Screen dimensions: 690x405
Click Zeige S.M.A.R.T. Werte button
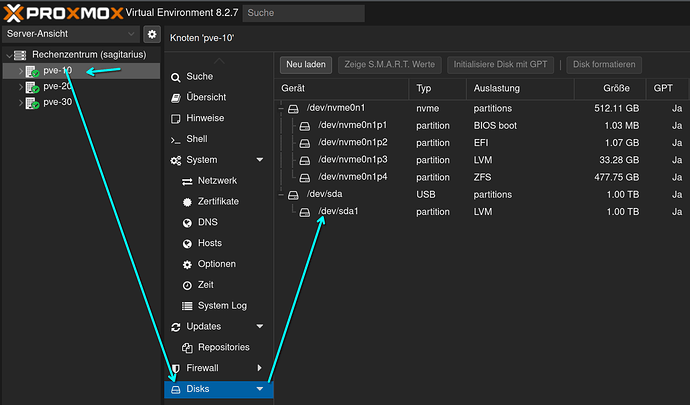pos(389,65)
